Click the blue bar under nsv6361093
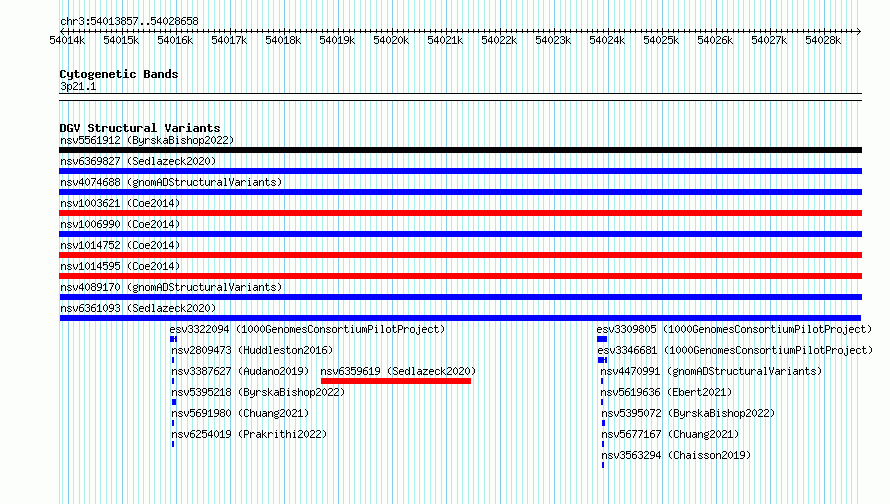 click(460, 318)
